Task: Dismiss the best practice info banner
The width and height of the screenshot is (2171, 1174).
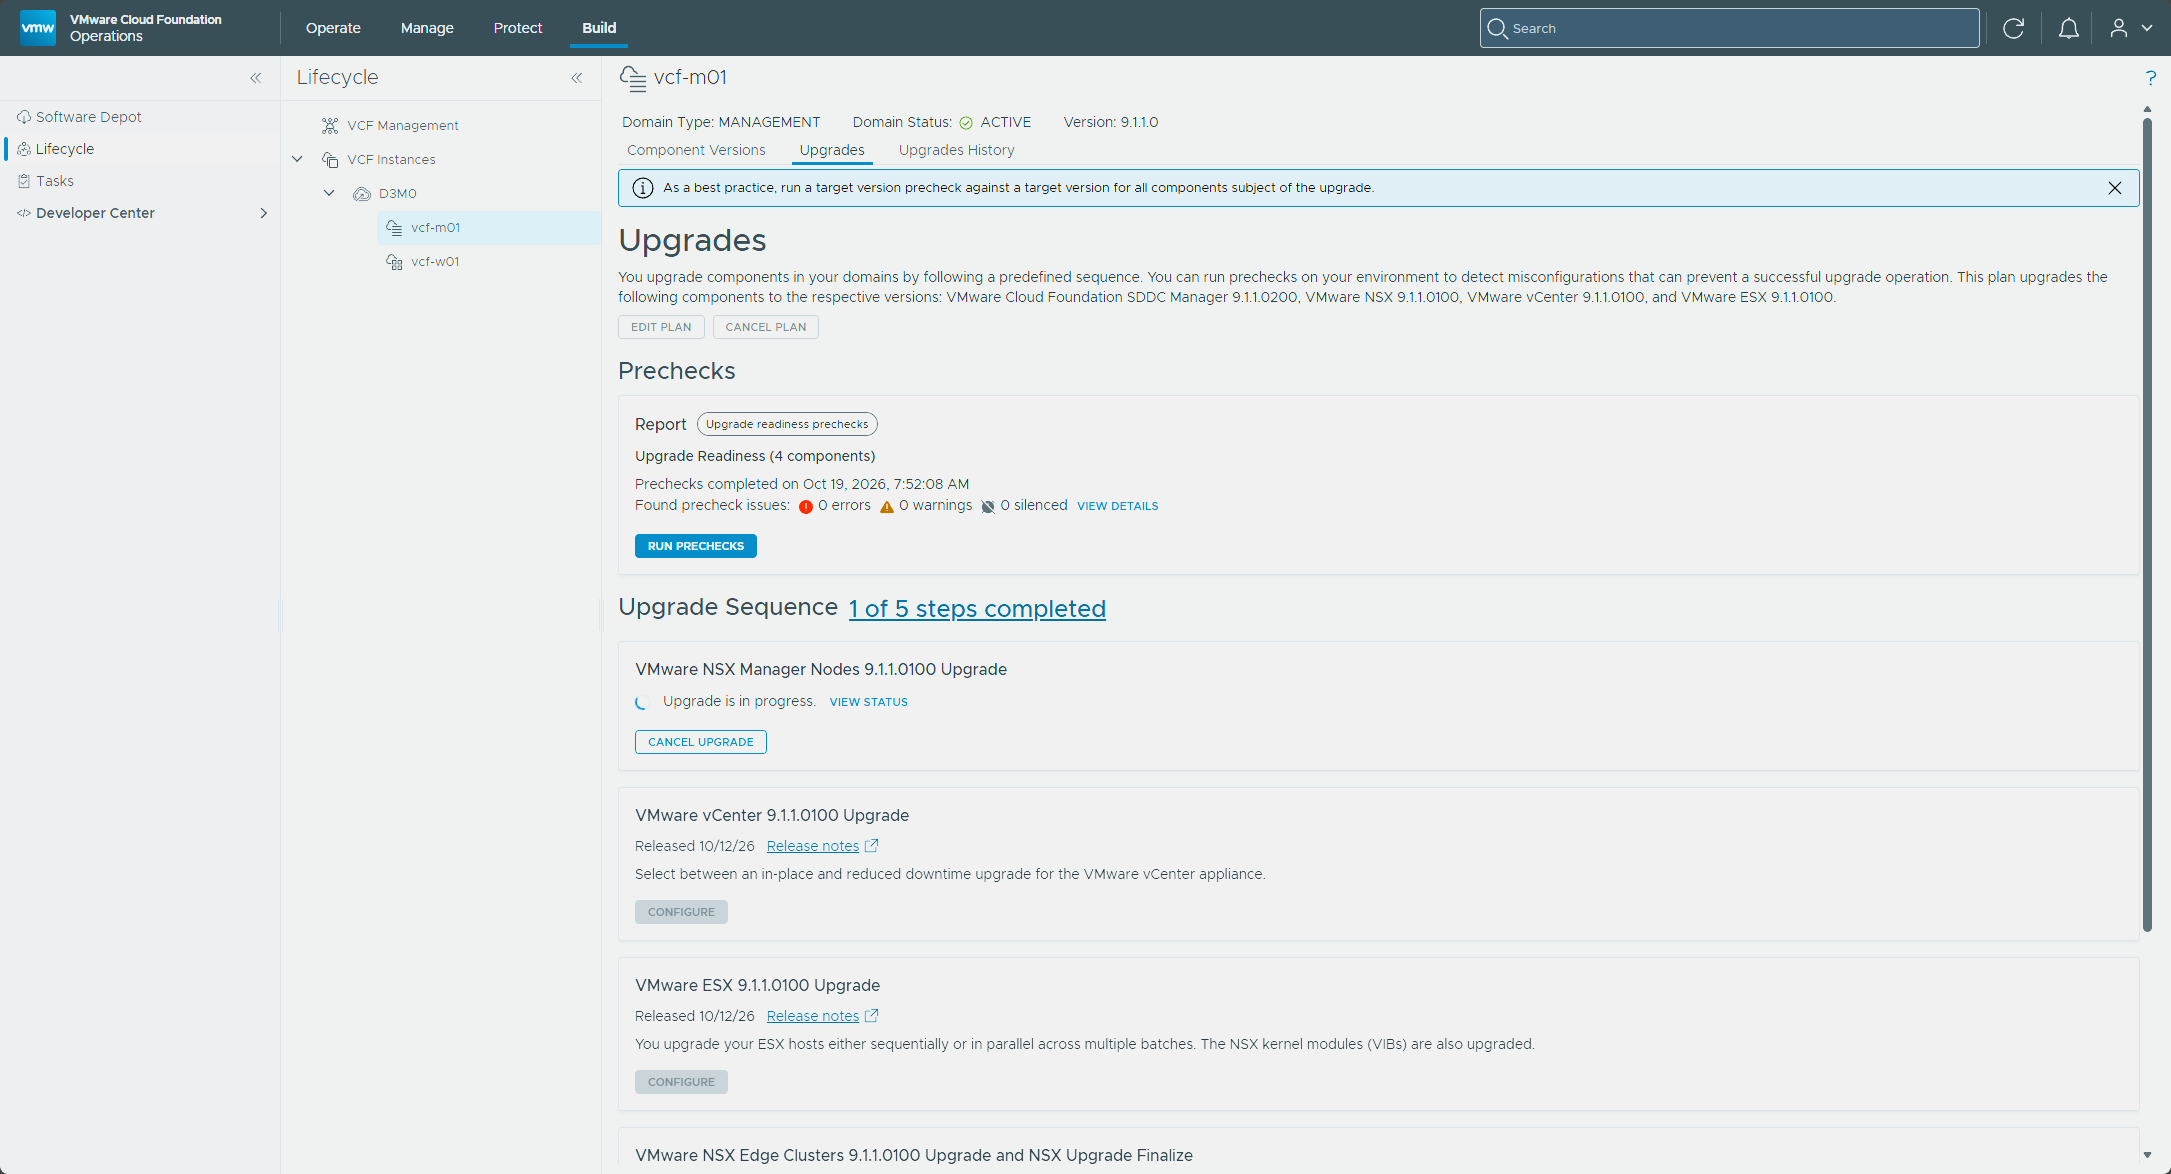Action: click(x=2114, y=188)
